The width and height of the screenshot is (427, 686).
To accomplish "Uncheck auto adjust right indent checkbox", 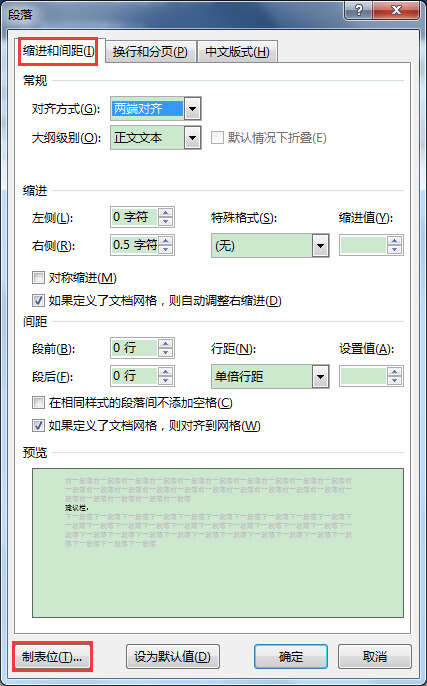I will (x=38, y=301).
